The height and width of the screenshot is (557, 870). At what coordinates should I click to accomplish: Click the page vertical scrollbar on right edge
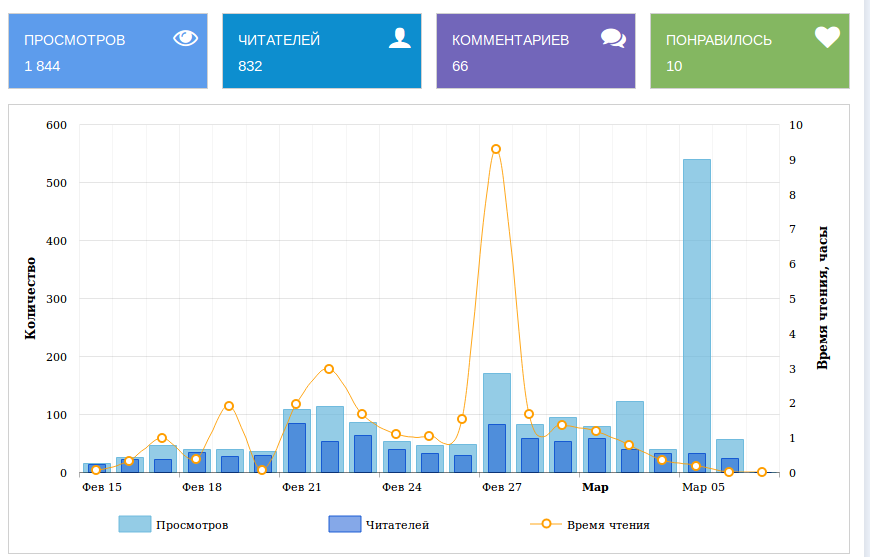865,278
